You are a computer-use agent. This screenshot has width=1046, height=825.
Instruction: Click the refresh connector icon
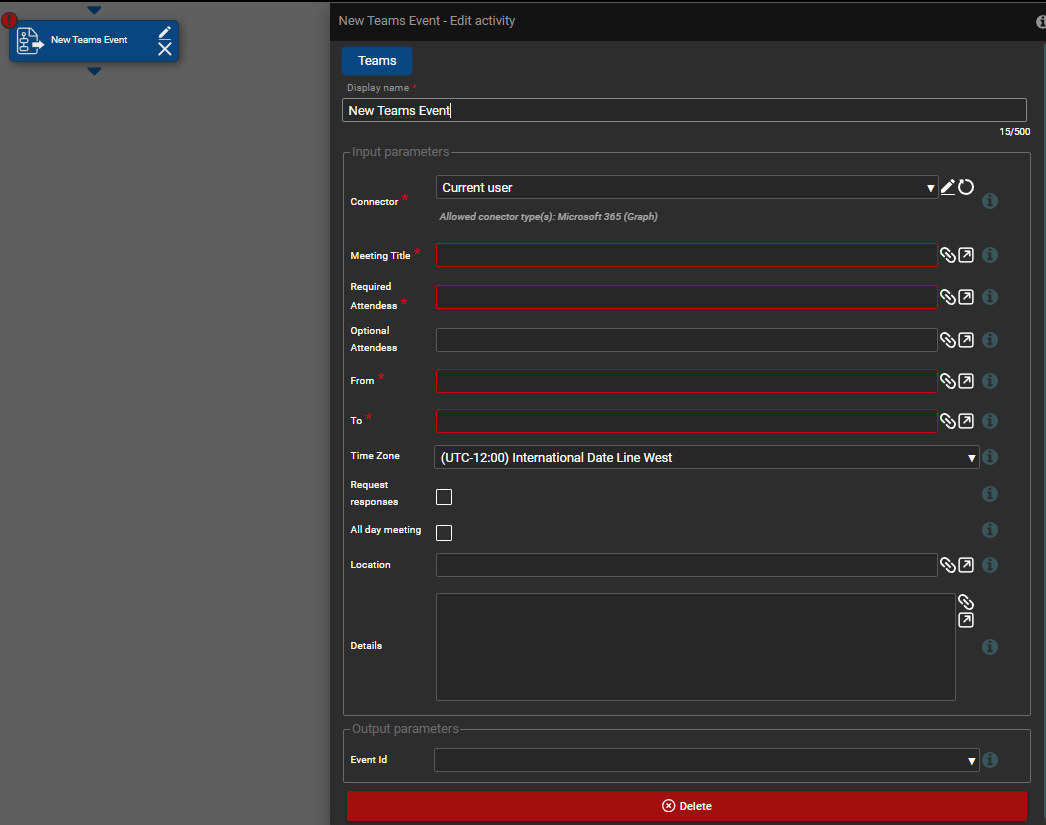pyautogui.click(x=966, y=187)
